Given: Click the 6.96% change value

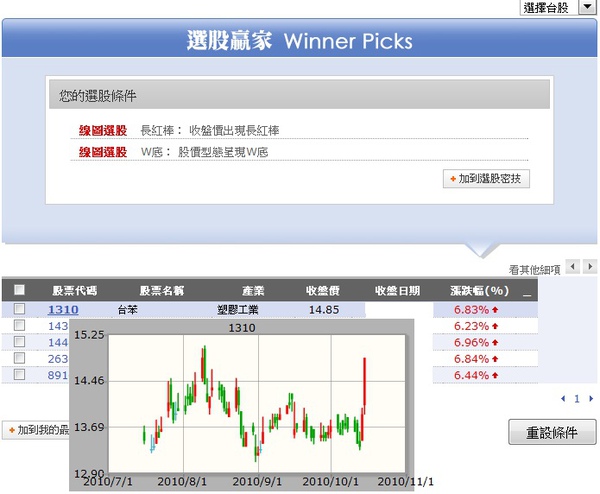Looking at the screenshot, I should [471, 342].
